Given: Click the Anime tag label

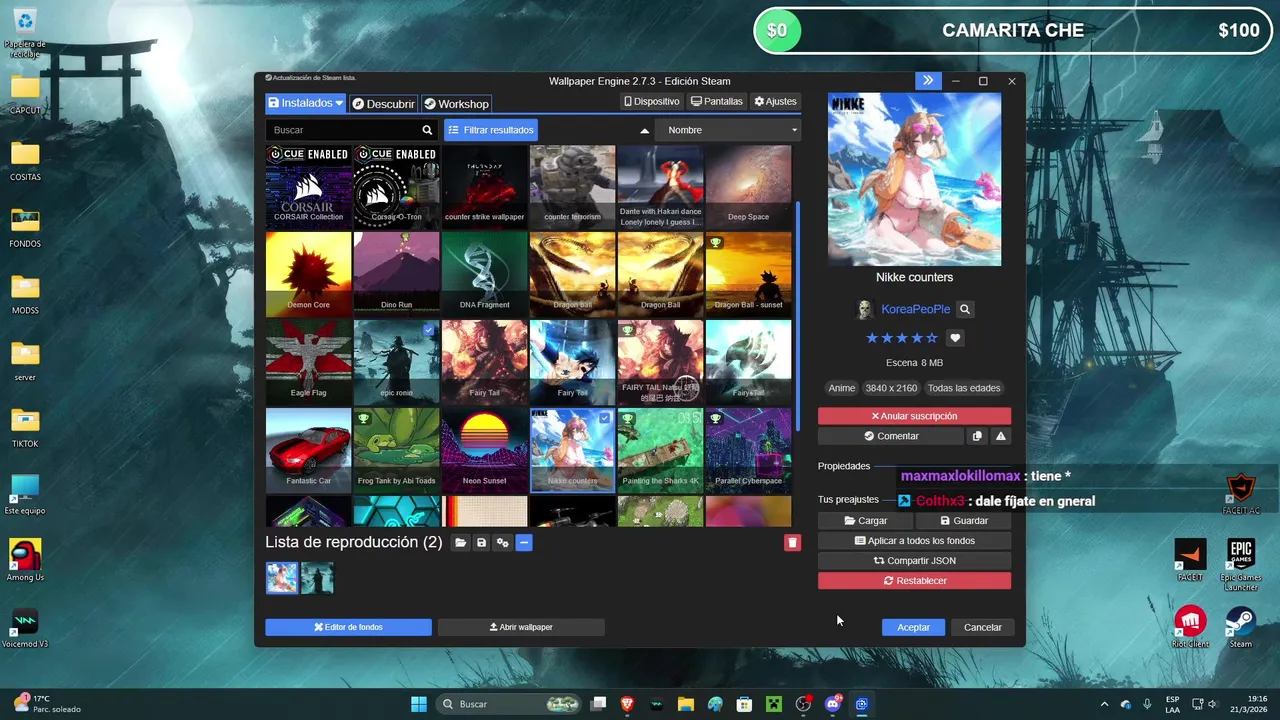Looking at the screenshot, I should tap(842, 388).
